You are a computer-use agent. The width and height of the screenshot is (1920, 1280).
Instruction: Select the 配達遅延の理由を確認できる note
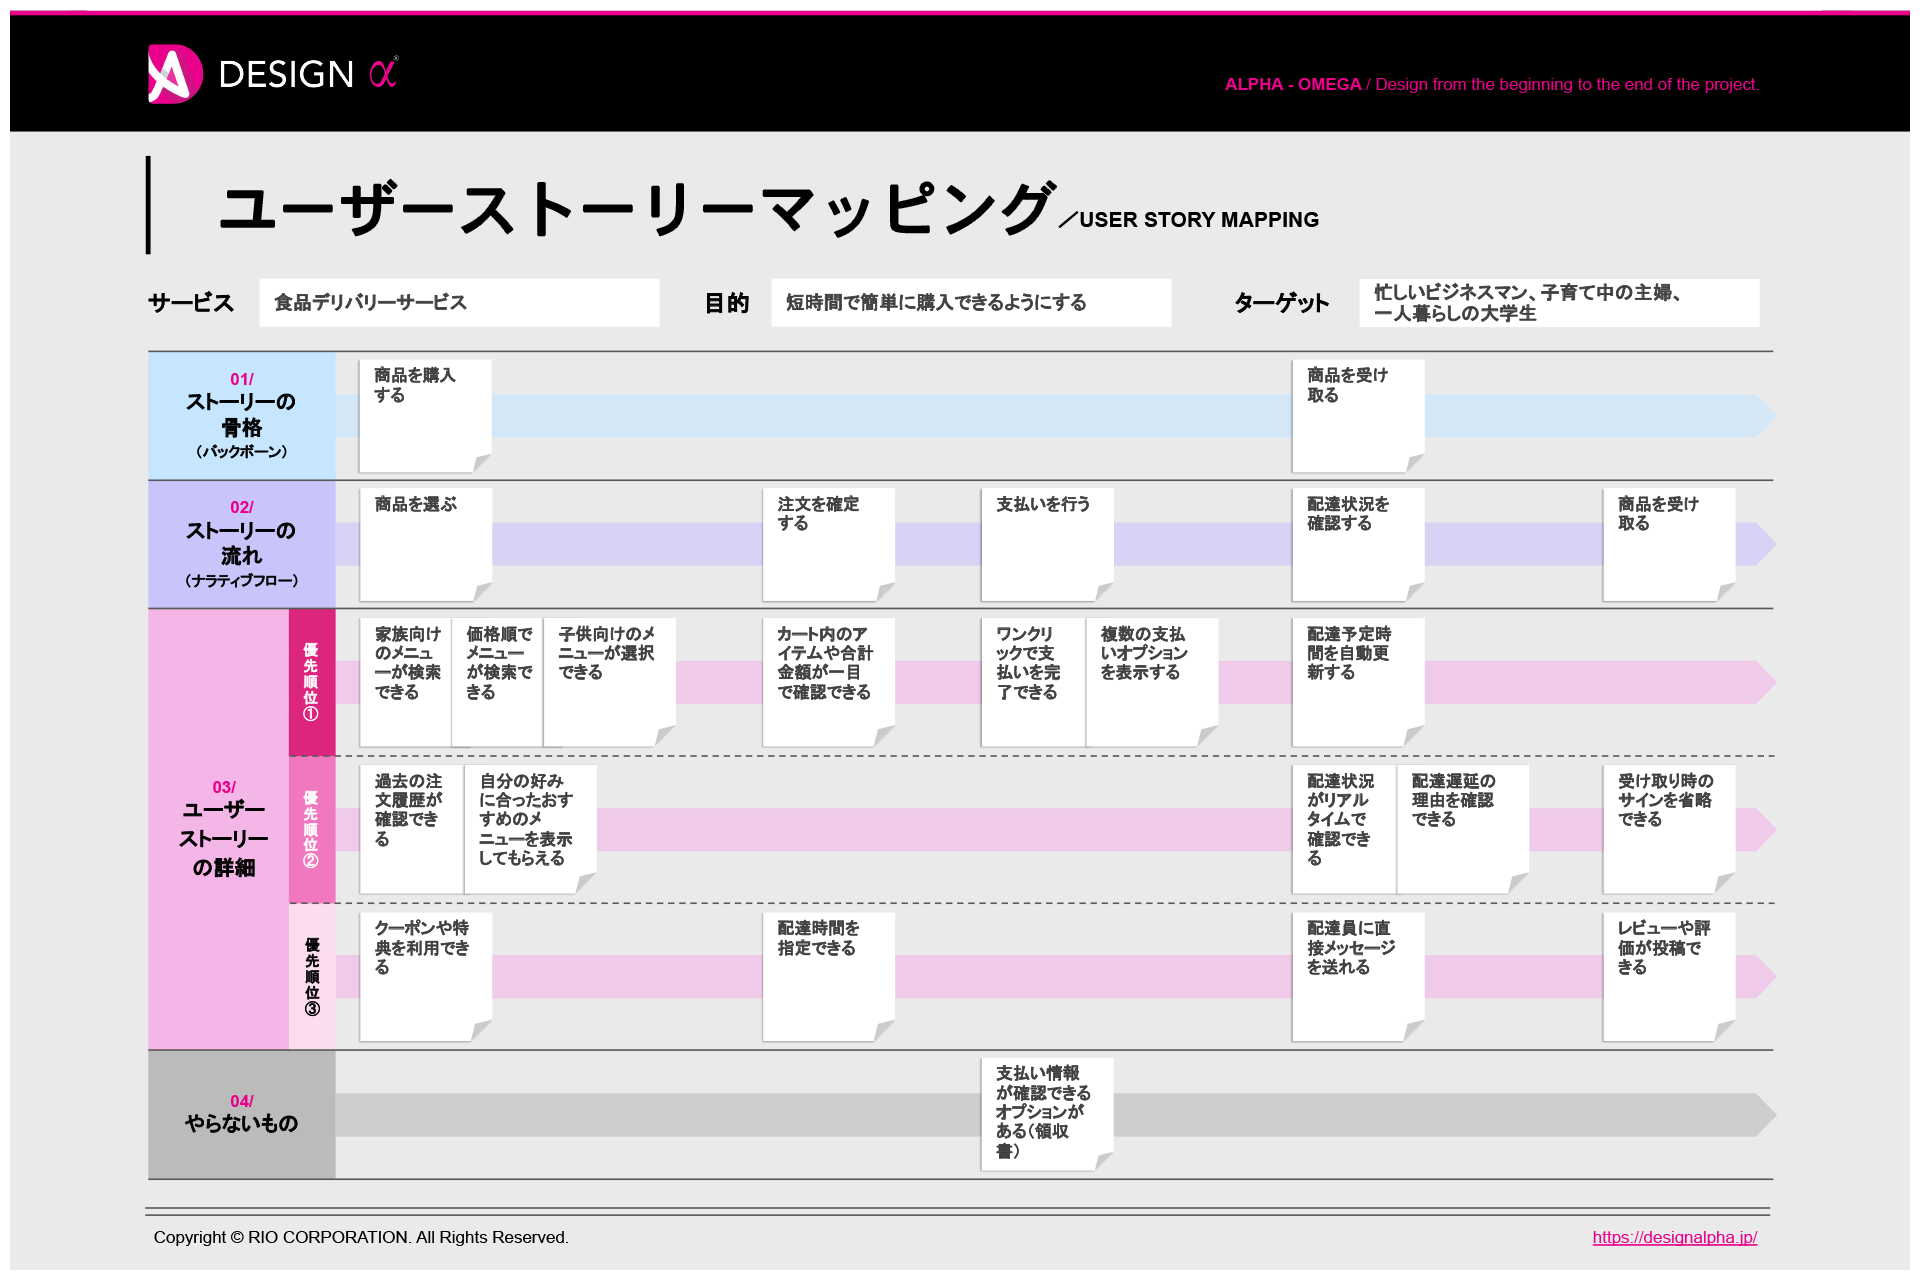[x=1463, y=829]
